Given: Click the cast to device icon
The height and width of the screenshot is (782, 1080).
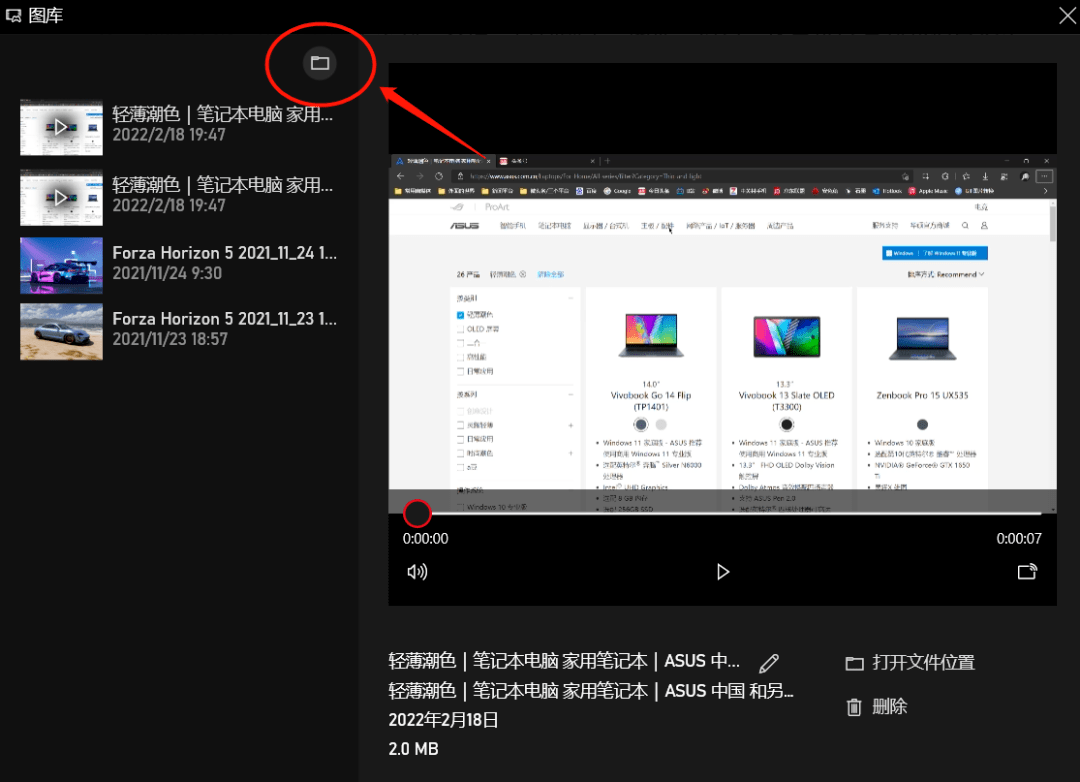Looking at the screenshot, I should pyautogui.click(x=1027, y=572).
